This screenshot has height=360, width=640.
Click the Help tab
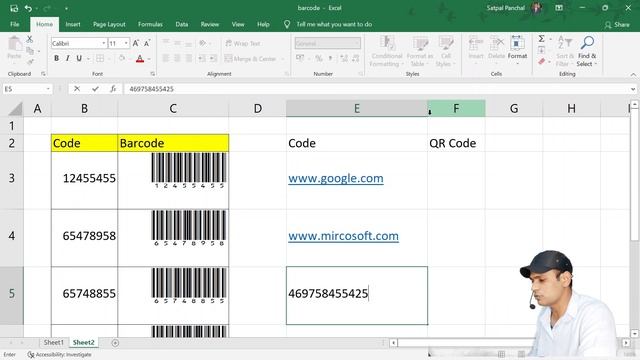263,24
